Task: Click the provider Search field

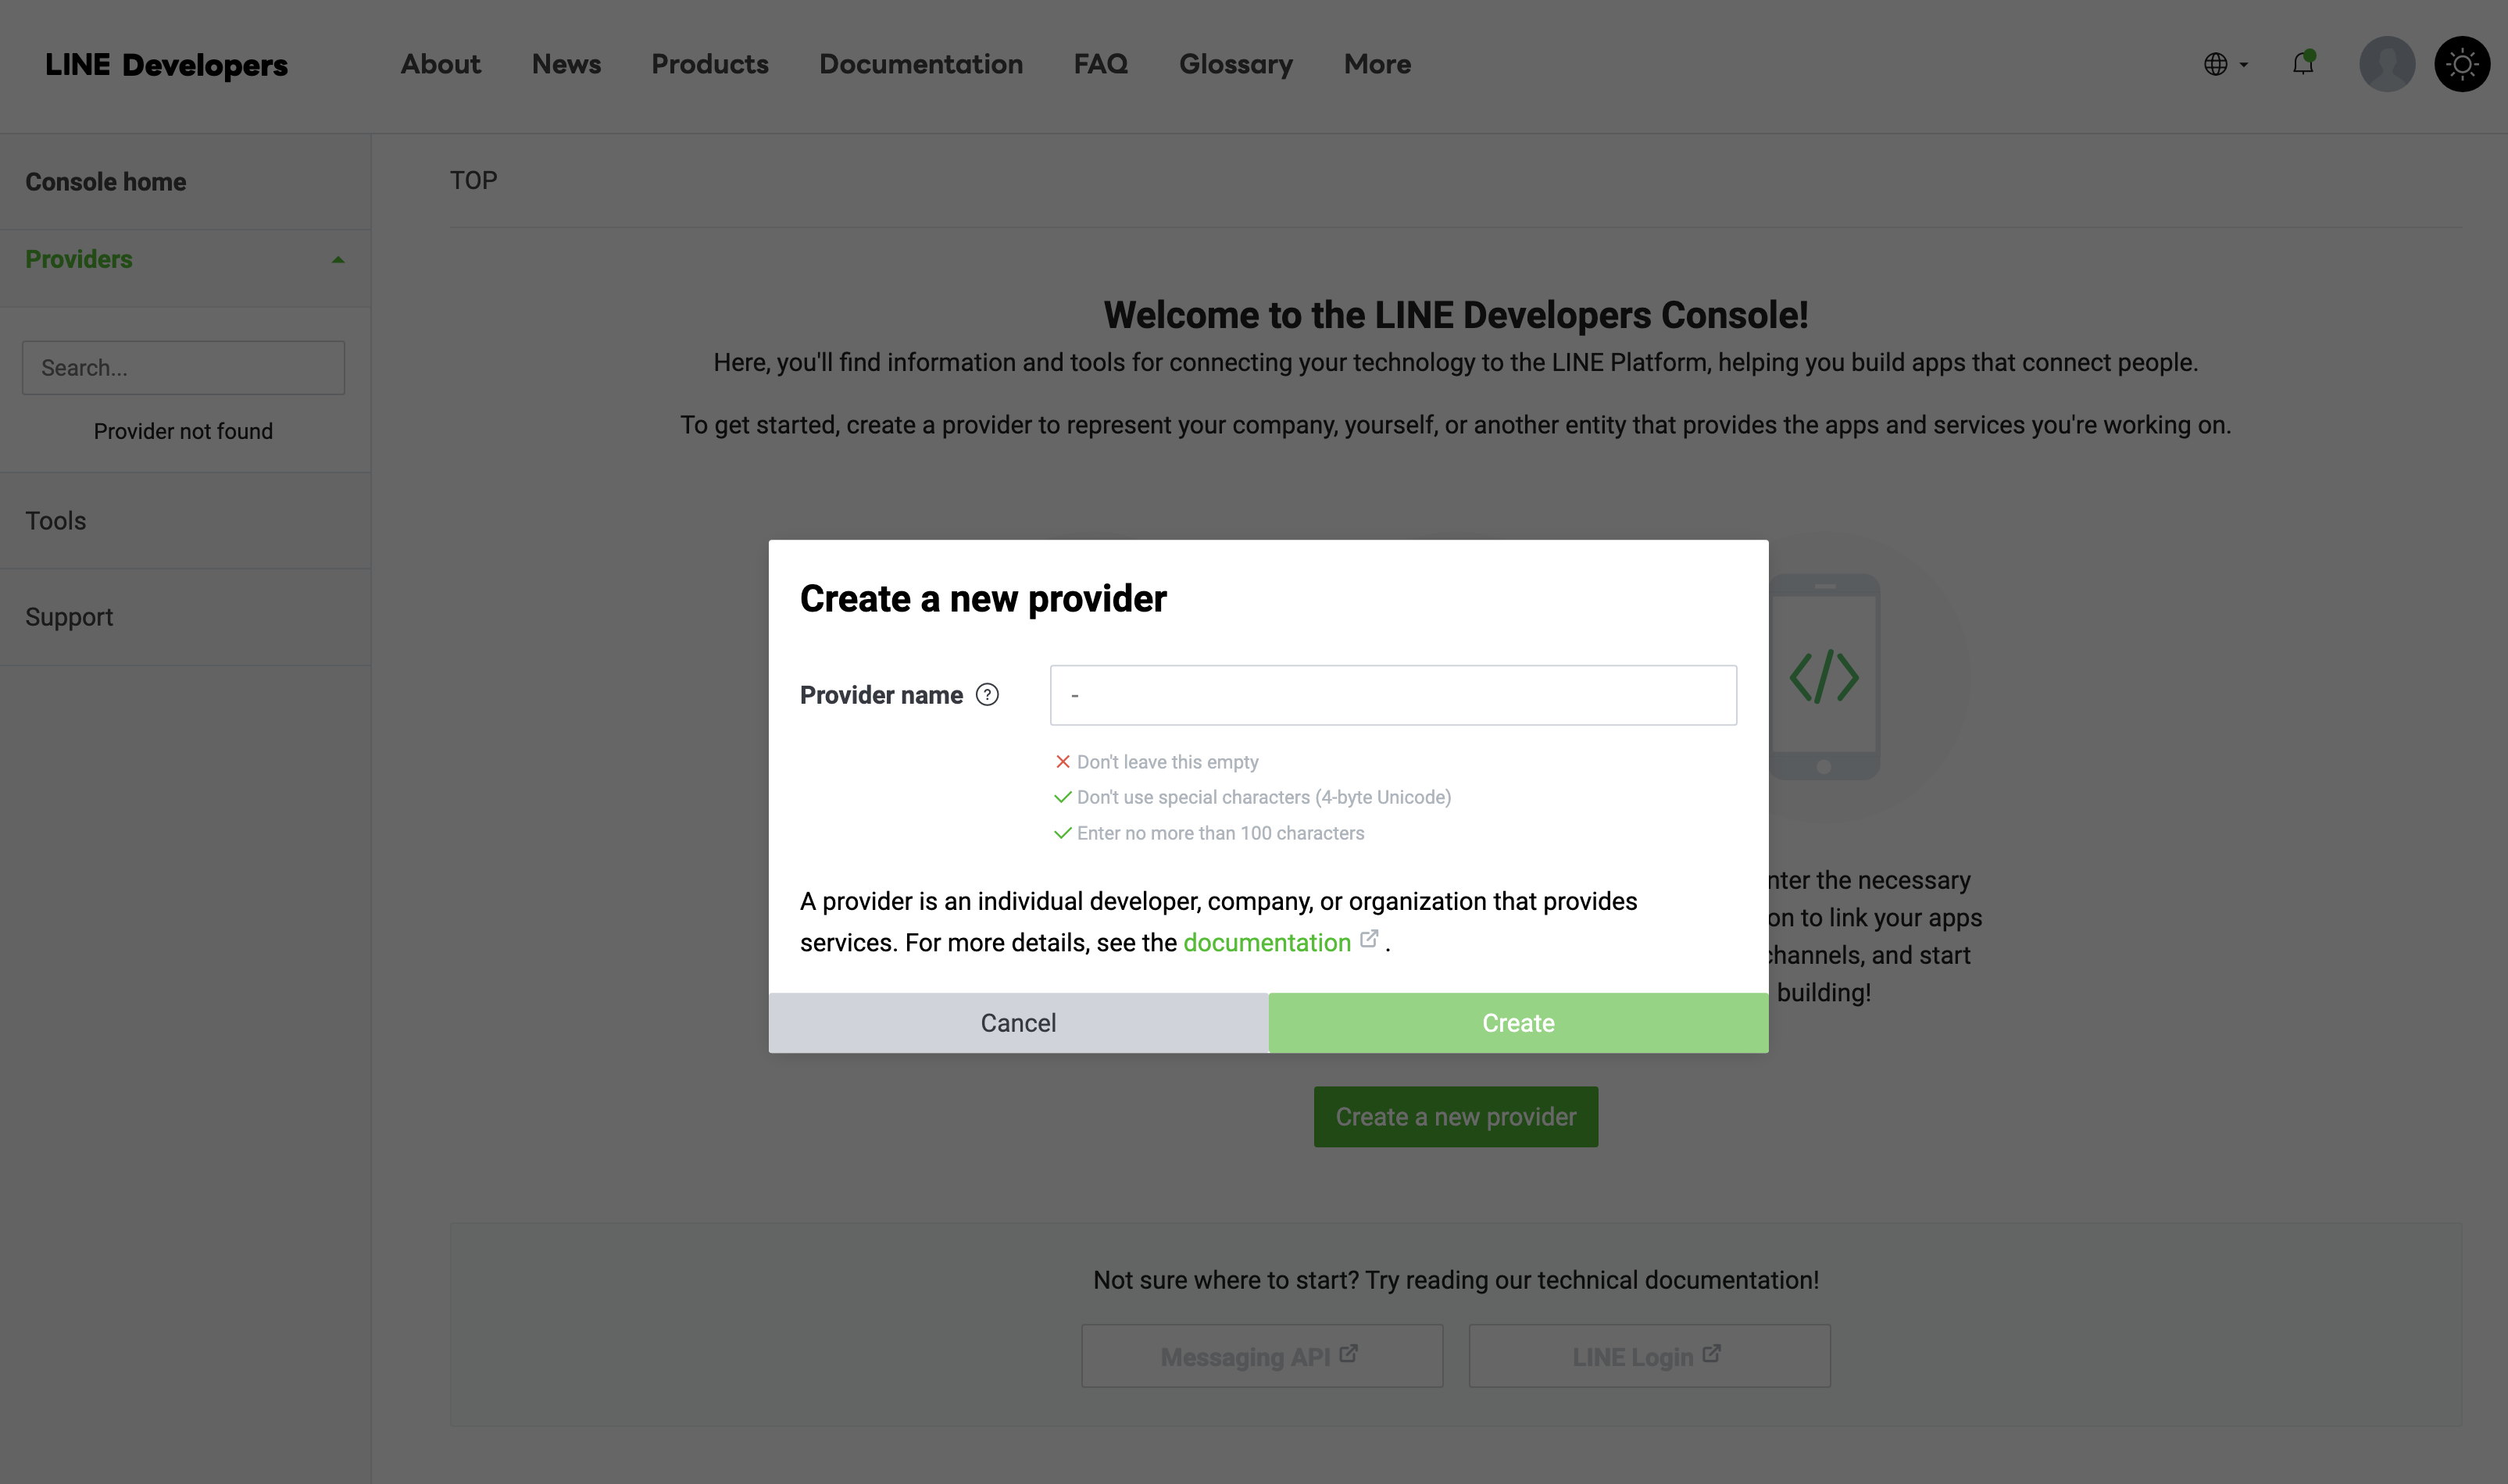Action: click(x=183, y=367)
